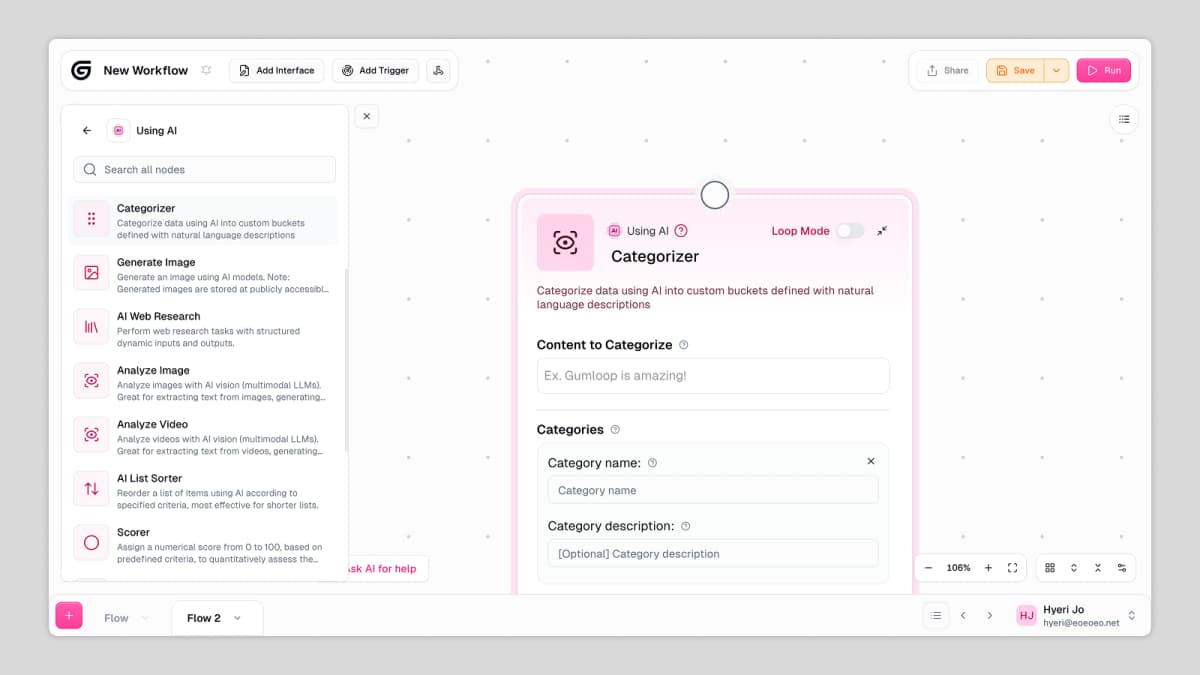Select the Scorer node entry
1200x675 pixels.
coord(204,544)
